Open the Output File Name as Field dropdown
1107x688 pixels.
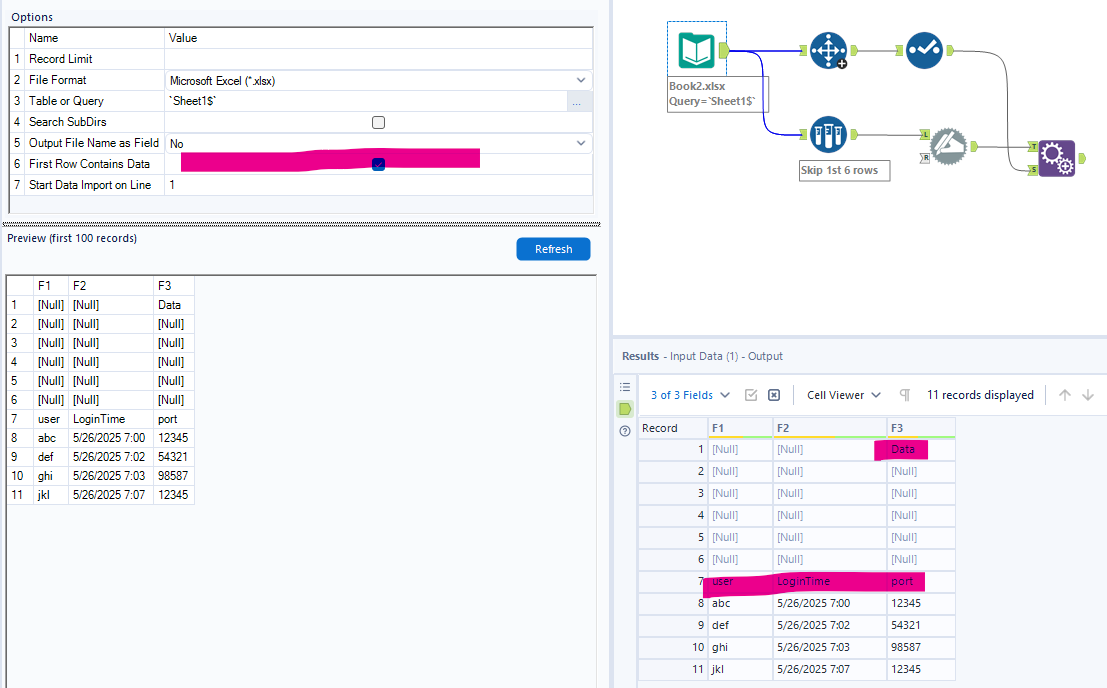[578, 142]
